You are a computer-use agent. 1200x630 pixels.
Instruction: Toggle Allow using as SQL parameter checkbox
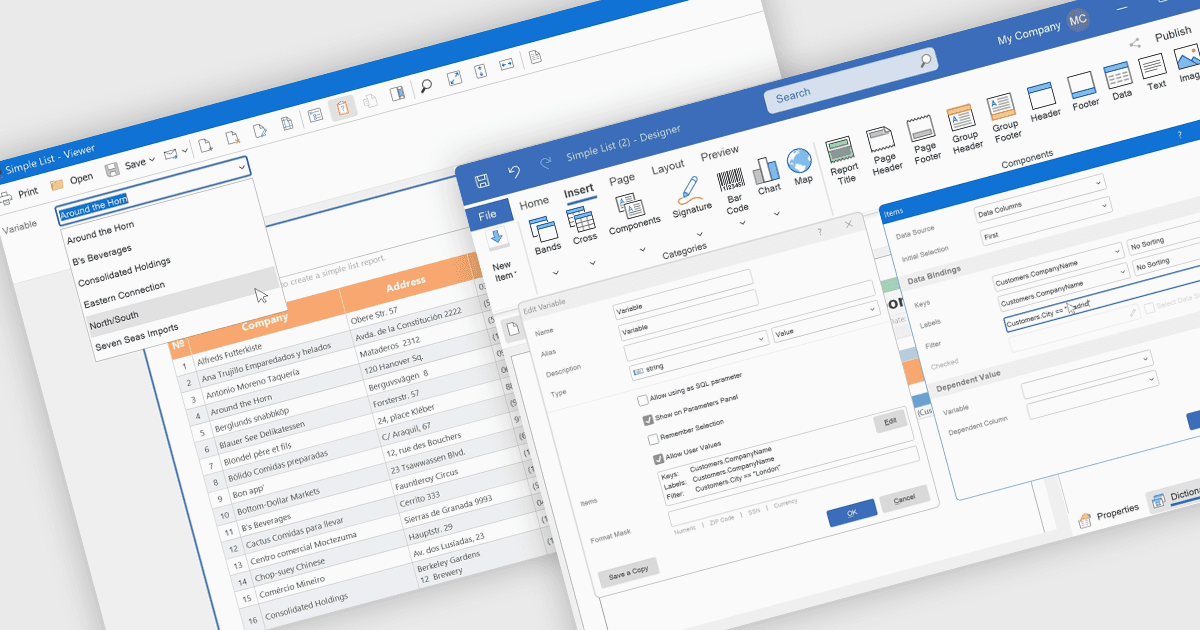(x=643, y=400)
